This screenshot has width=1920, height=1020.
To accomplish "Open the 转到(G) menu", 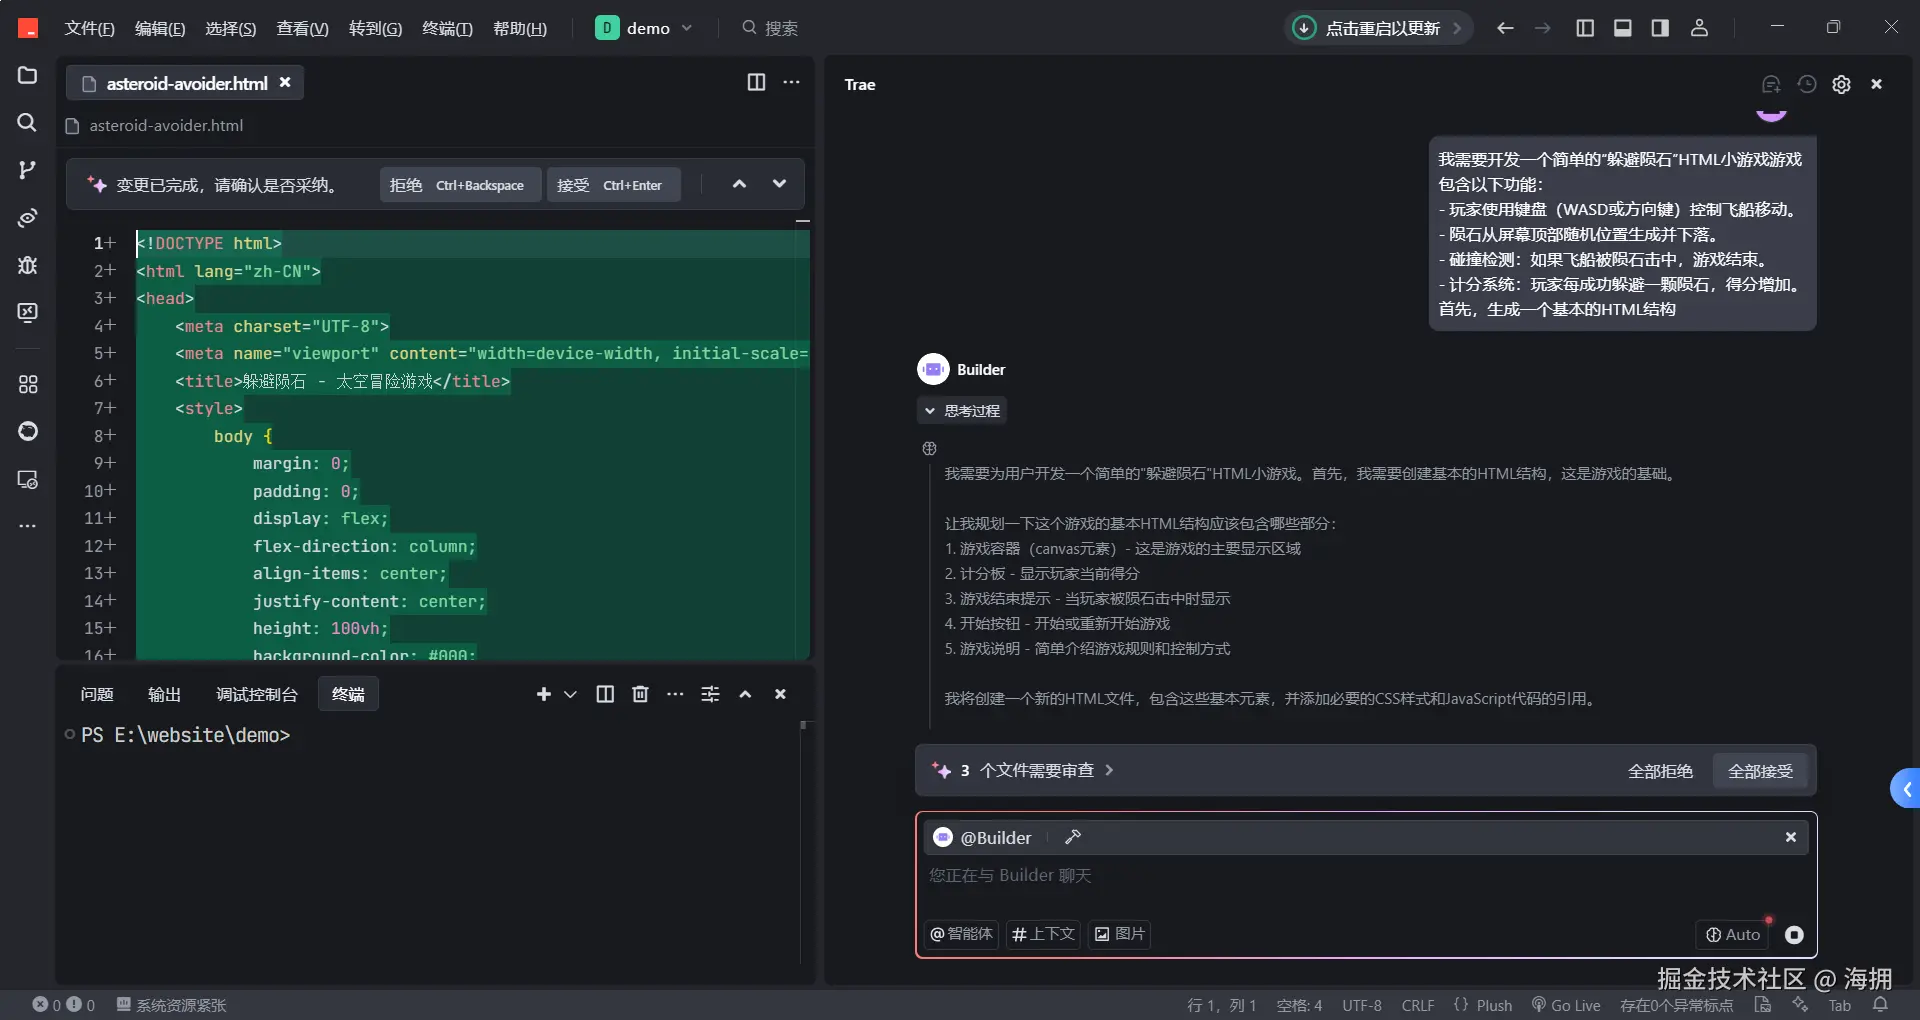I will pos(375,28).
